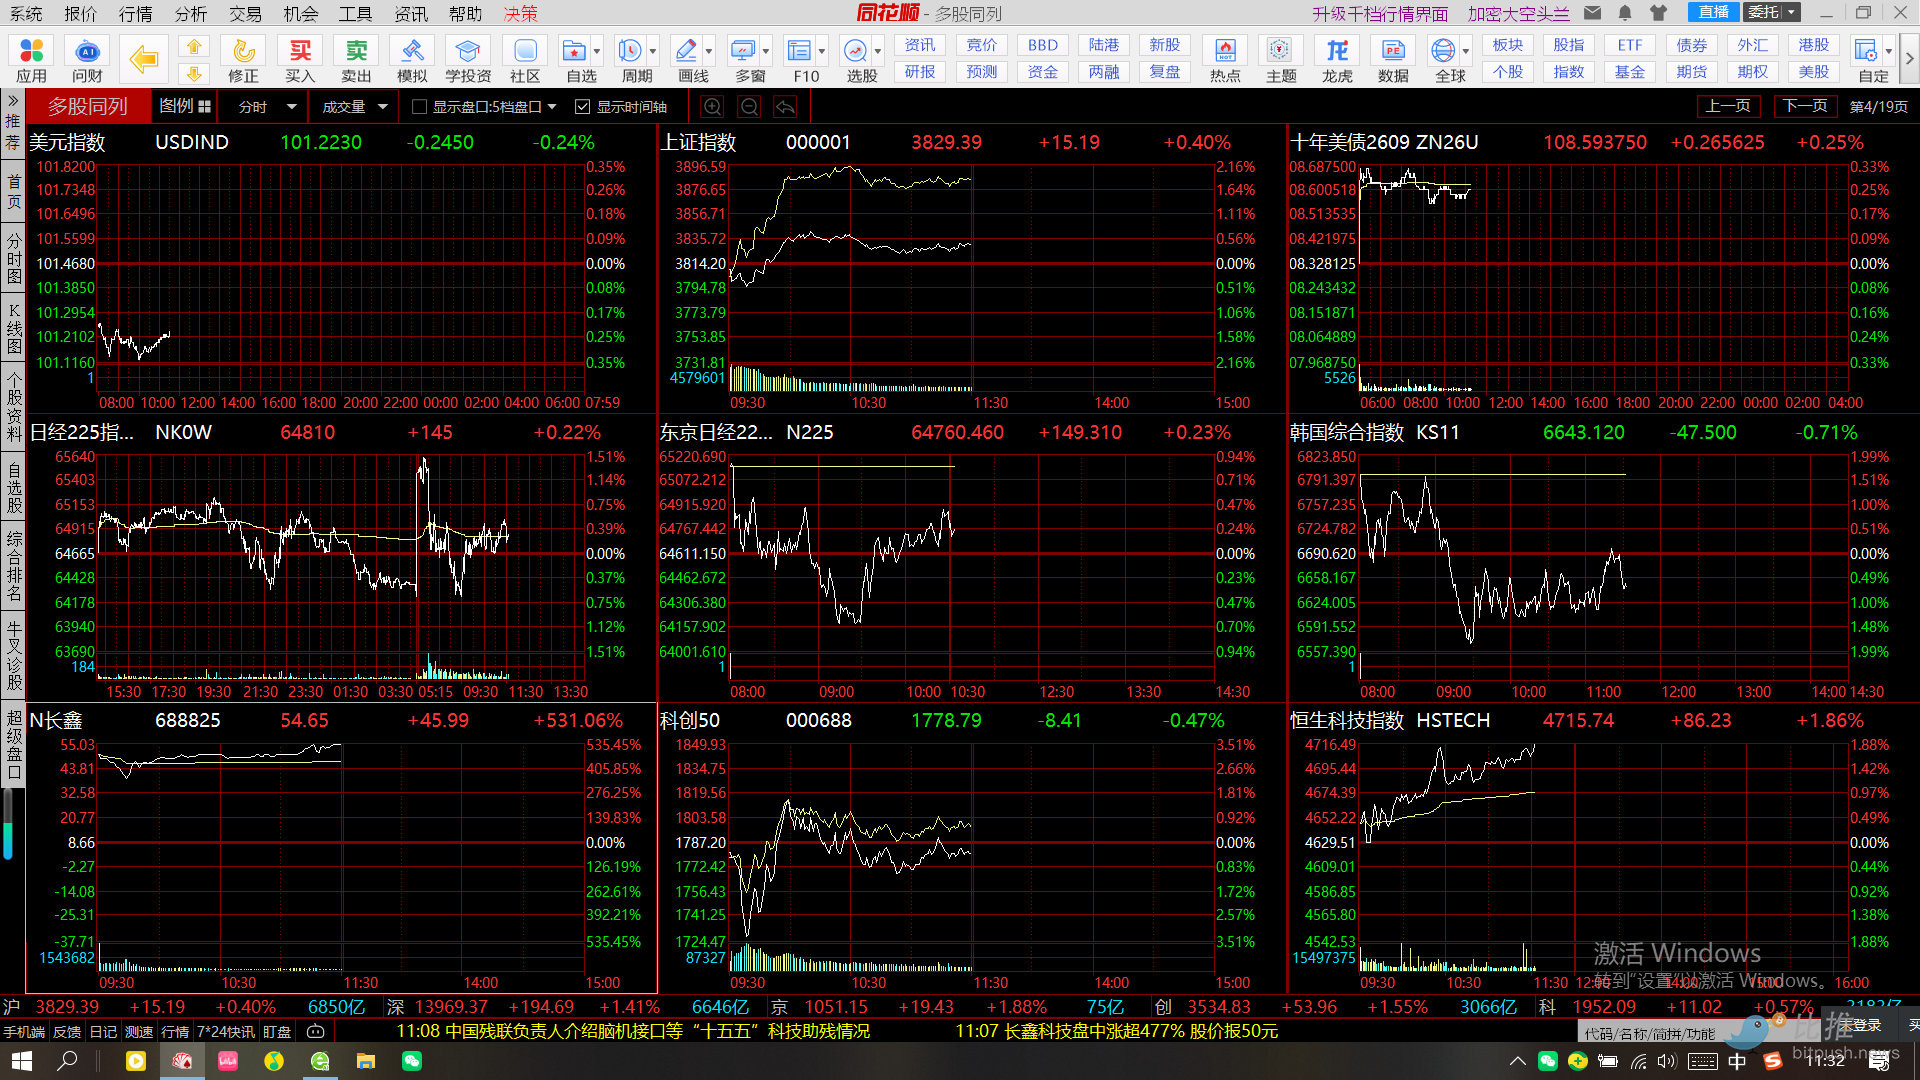The width and height of the screenshot is (1920, 1080).
Task: Open the 卖出 sell icon
Action: [x=356, y=59]
